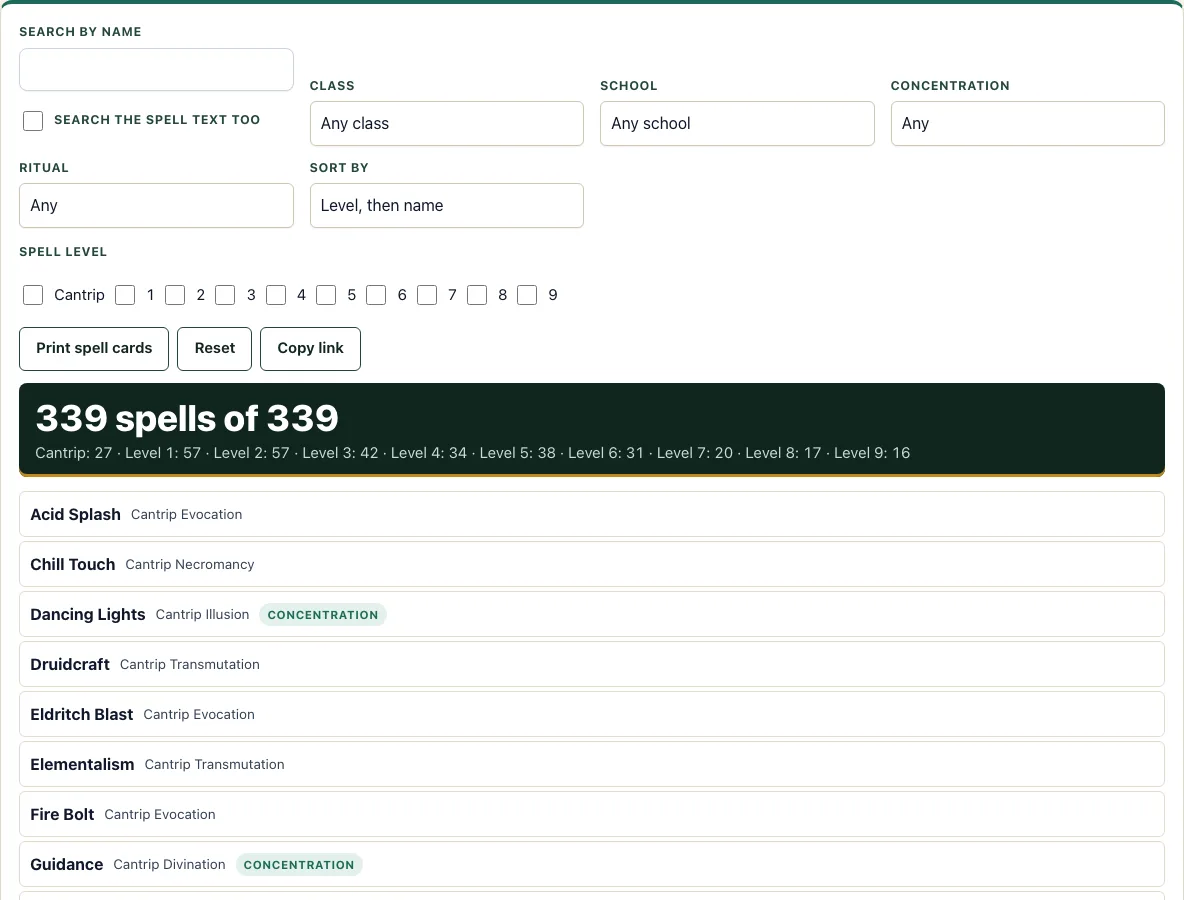Click the Print spell cards button

click(x=94, y=349)
